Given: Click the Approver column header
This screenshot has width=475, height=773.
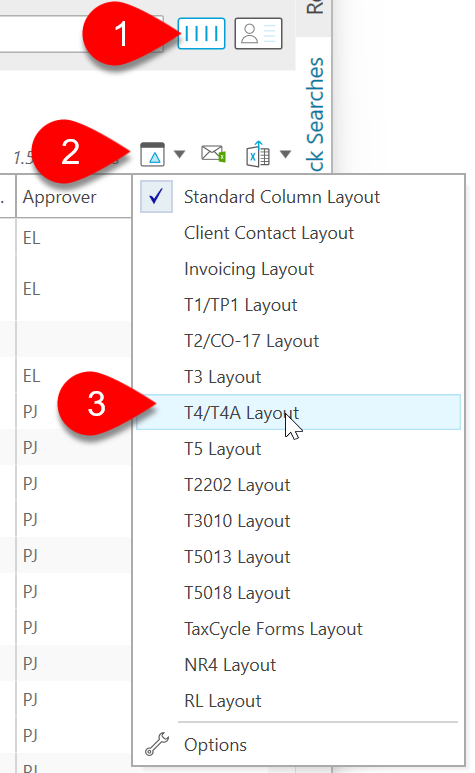Looking at the screenshot, I should point(74,197).
